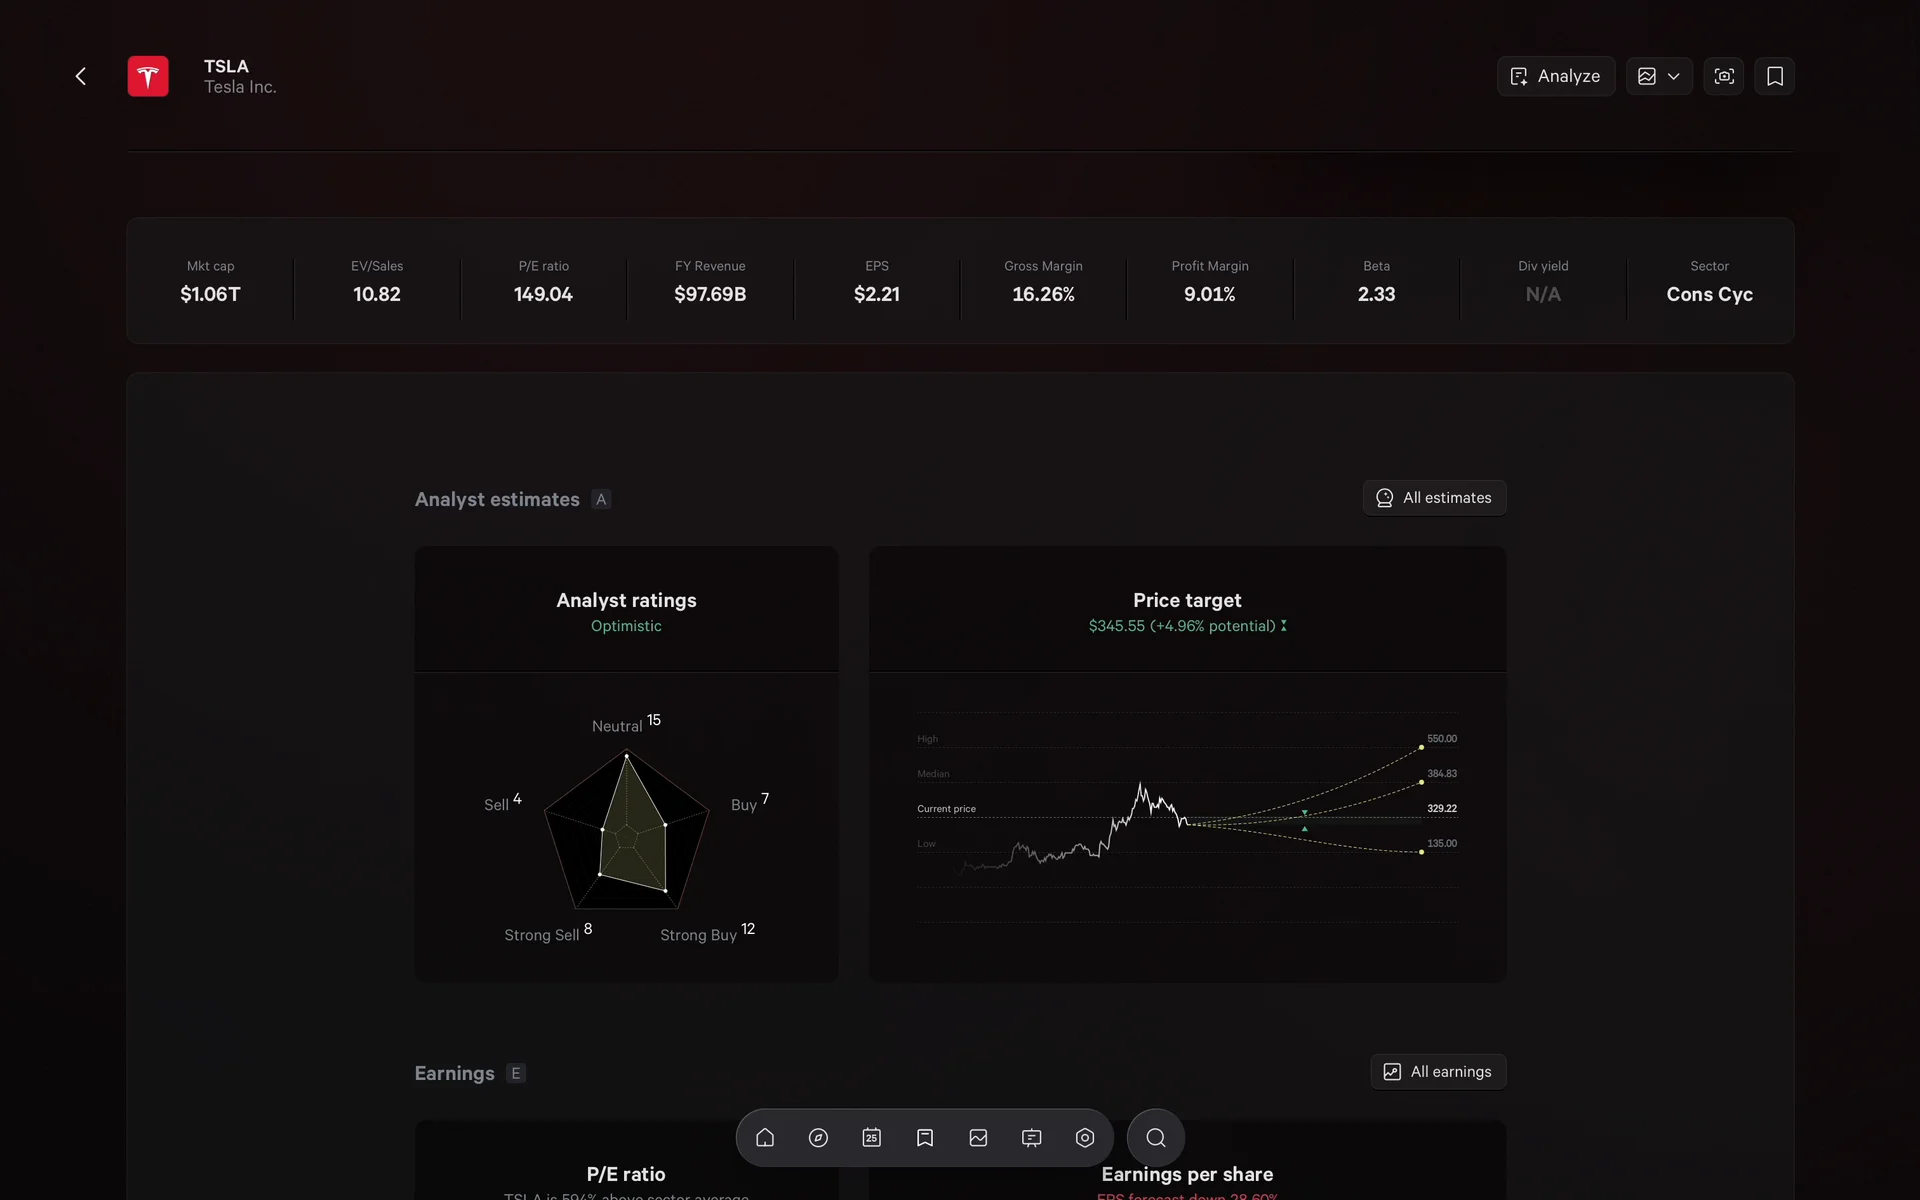Open All earnings

coord(1438,1072)
